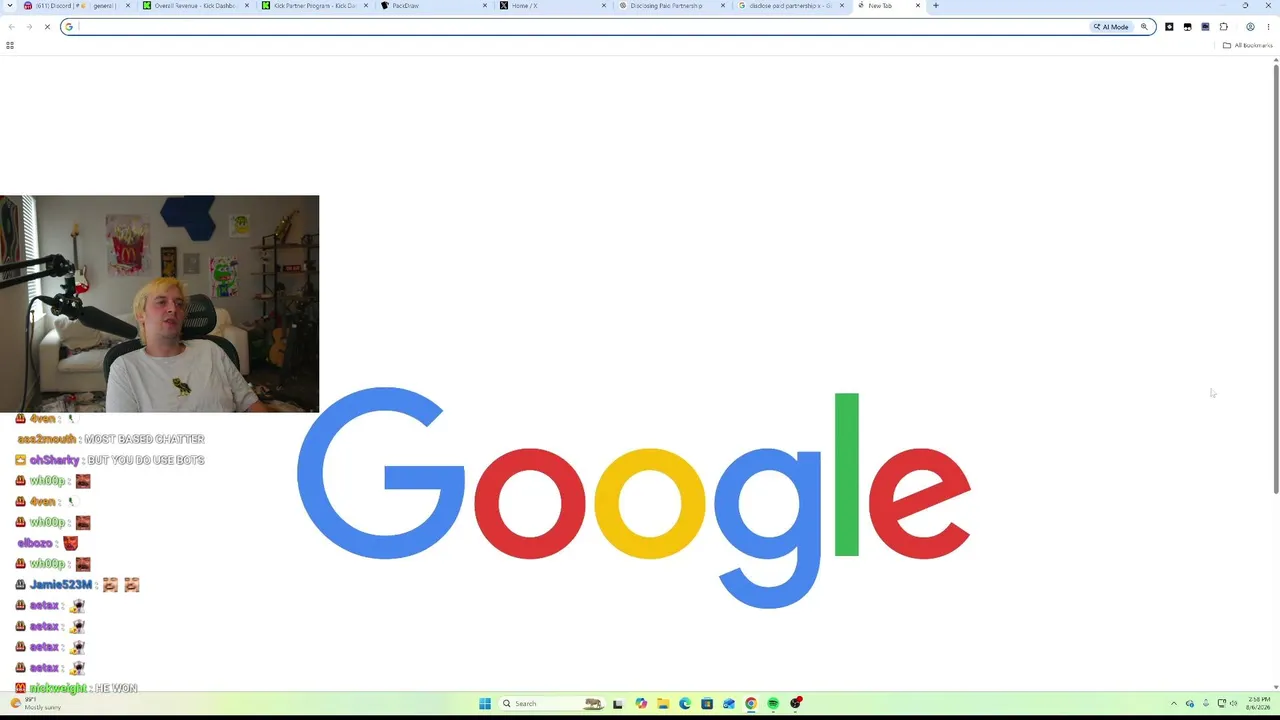Open Task View from the taskbar
The width and height of the screenshot is (1280, 720).
618,704
